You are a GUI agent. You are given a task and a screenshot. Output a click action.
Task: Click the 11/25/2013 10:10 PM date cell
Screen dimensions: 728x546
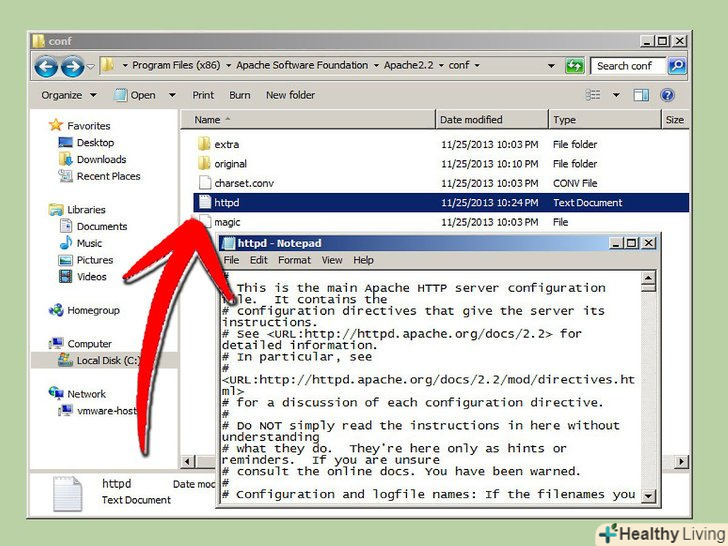(489, 164)
